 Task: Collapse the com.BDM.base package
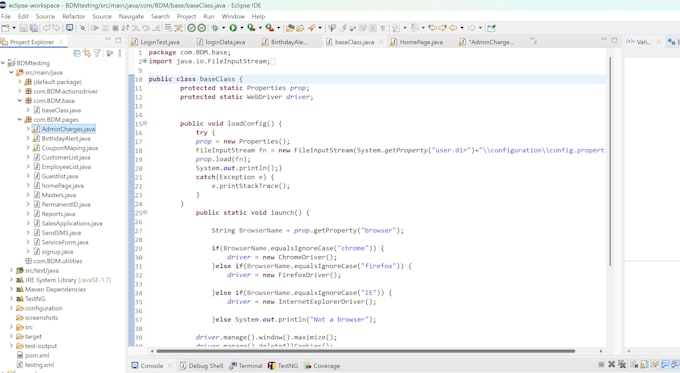20,101
